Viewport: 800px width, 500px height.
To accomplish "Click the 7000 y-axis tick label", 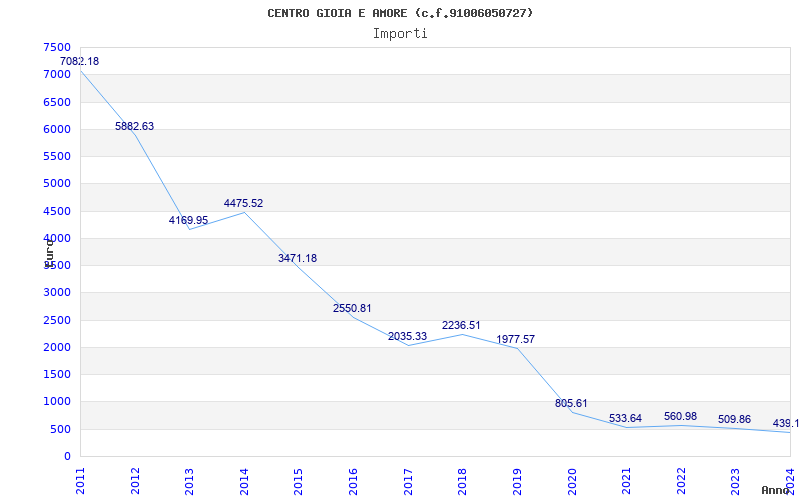I will (x=55, y=74).
